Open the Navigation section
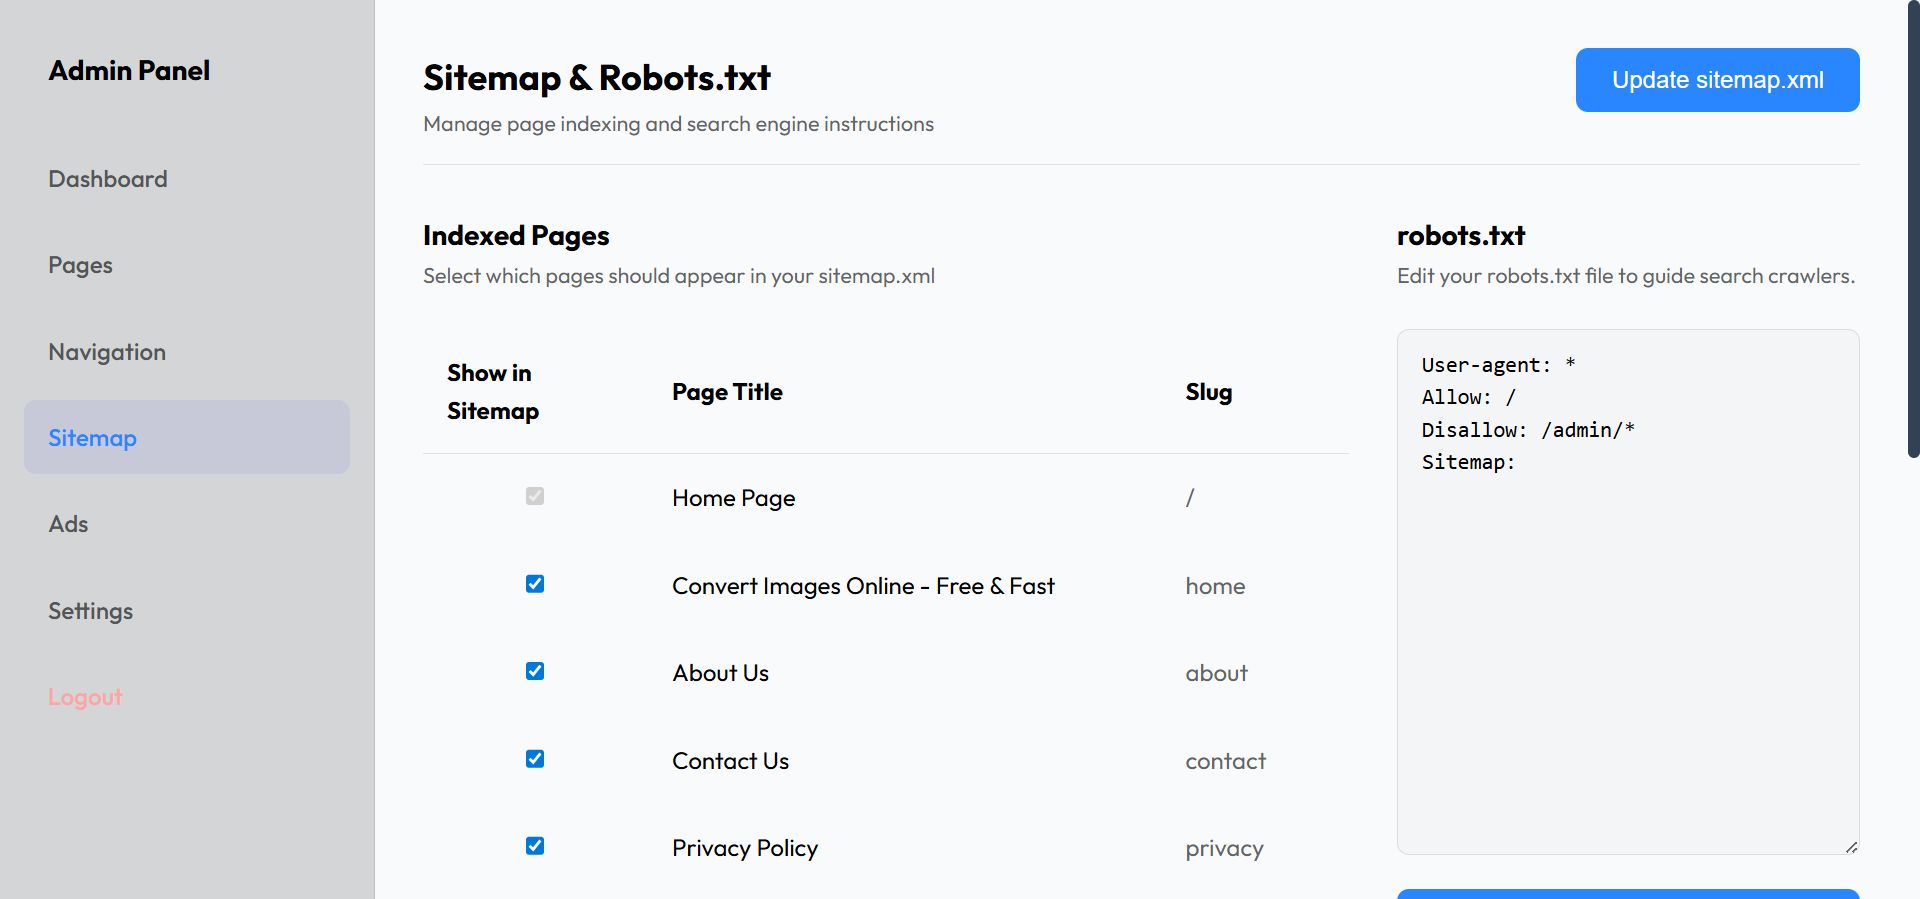Image resolution: width=1920 pixels, height=899 pixels. [x=107, y=352]
